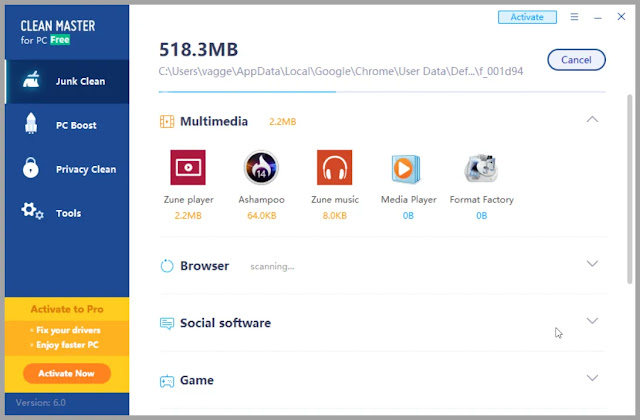The height and width of the screenshot is (420, 640).
Task: Cancel the running scan
Action: click(576, 60)
